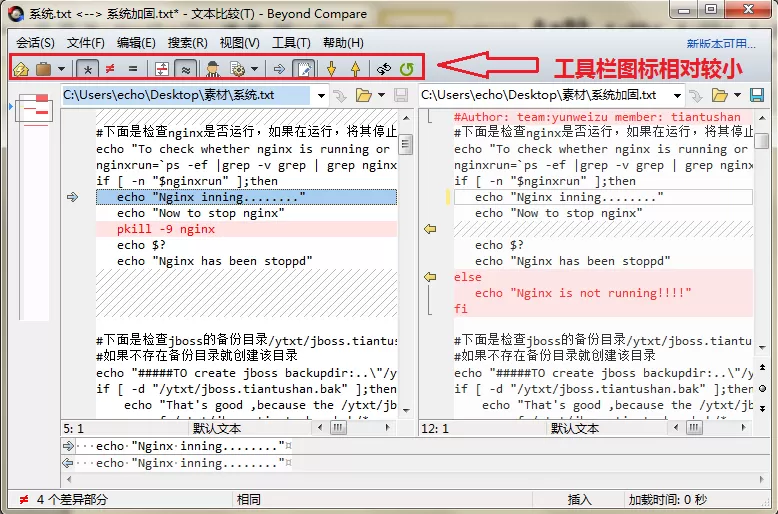Click detail row left-arrow icon at bottom

point(68,463)
